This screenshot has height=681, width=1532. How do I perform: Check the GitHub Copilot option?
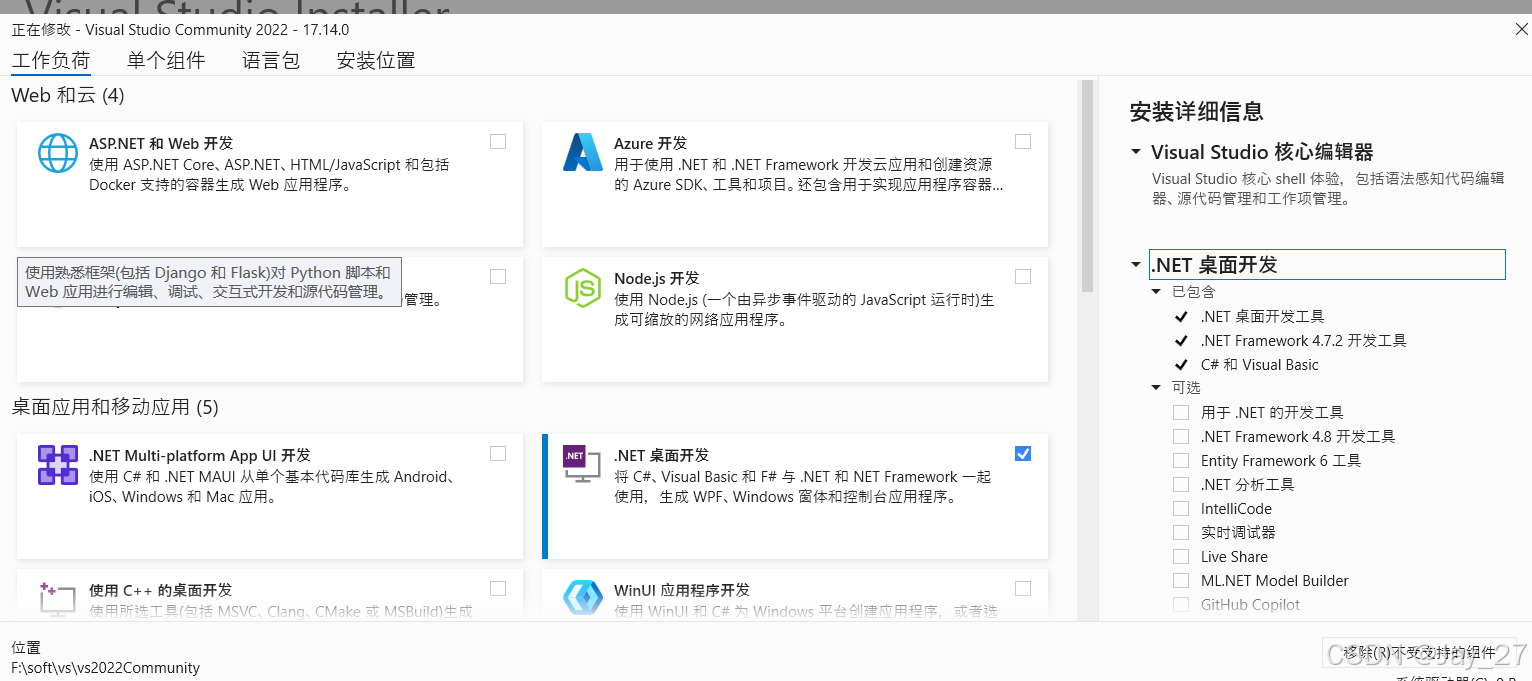click(x=1181, y=604)
